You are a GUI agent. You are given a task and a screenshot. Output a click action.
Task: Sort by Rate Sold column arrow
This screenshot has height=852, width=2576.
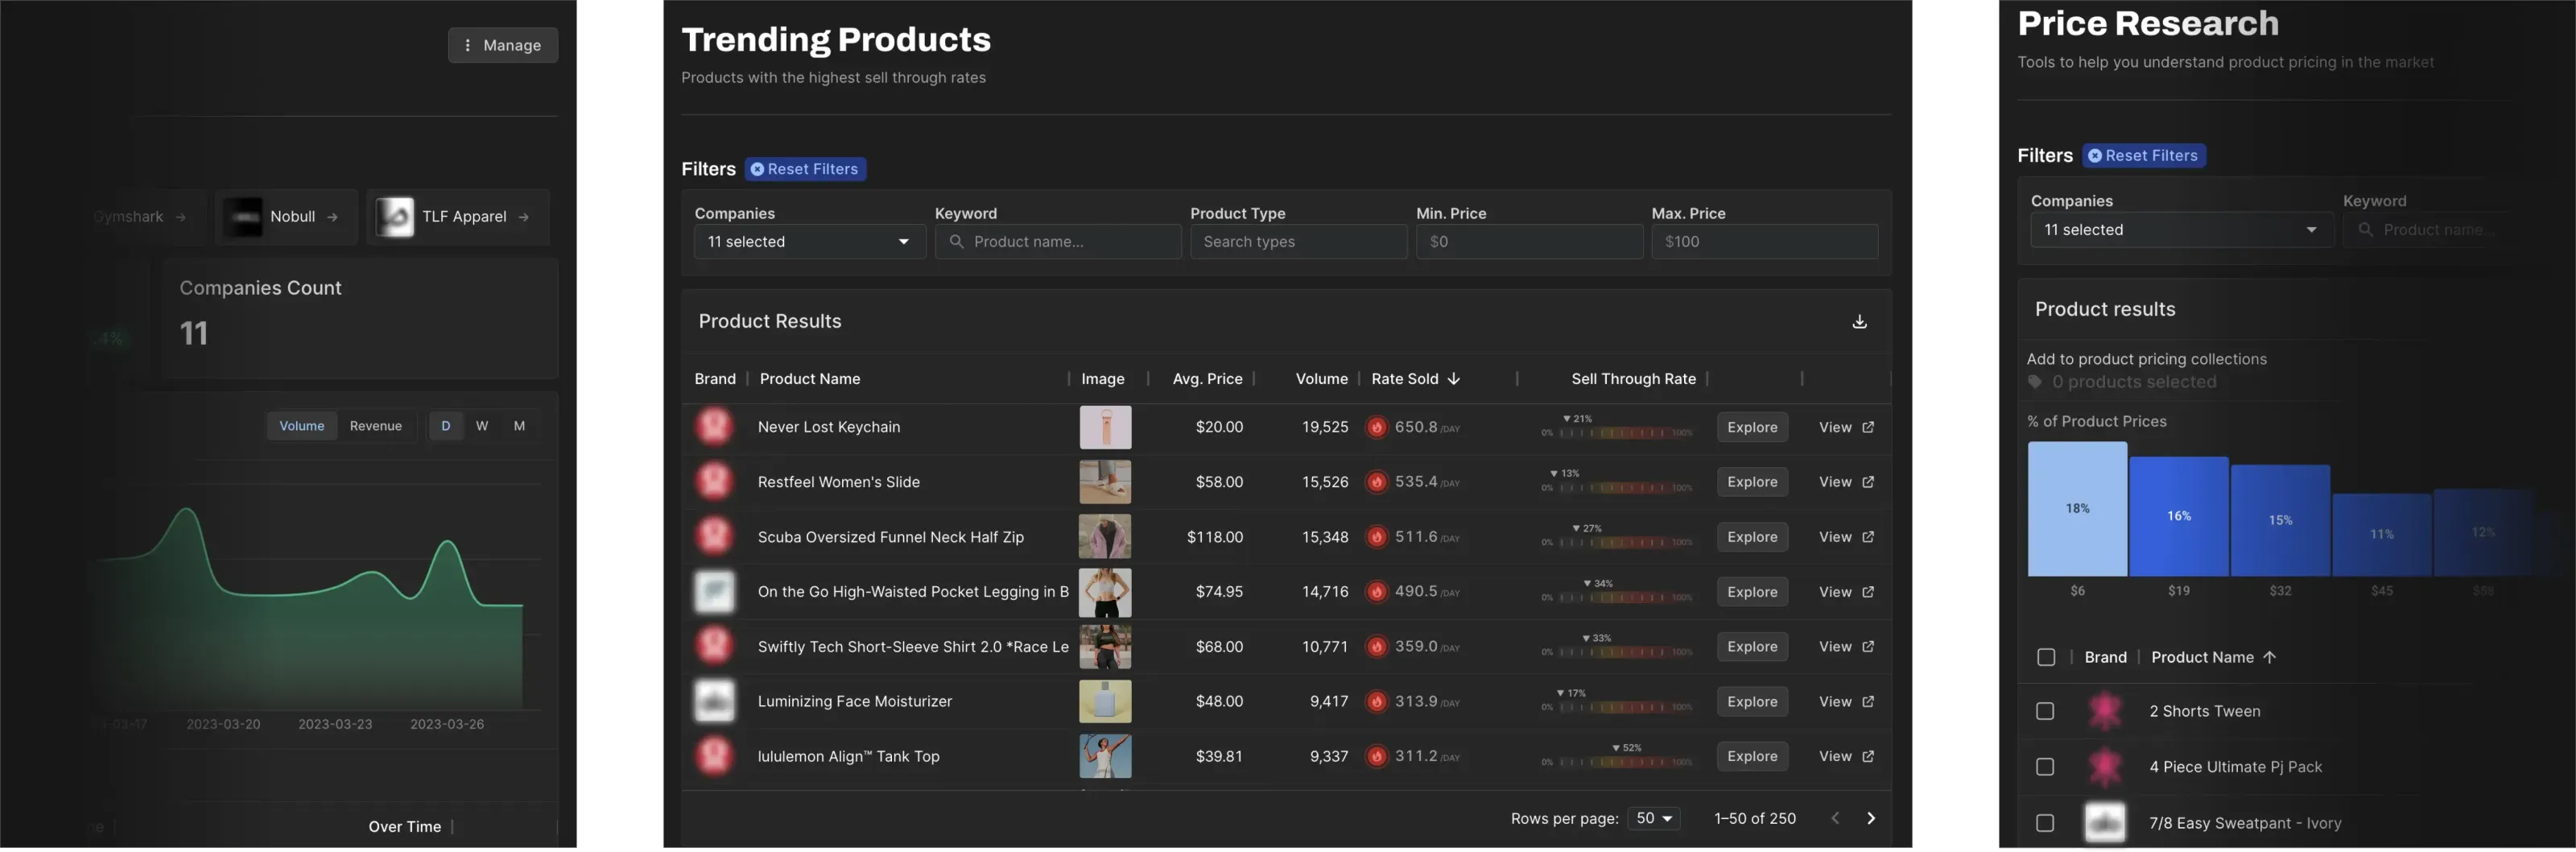coord(1454,380)
